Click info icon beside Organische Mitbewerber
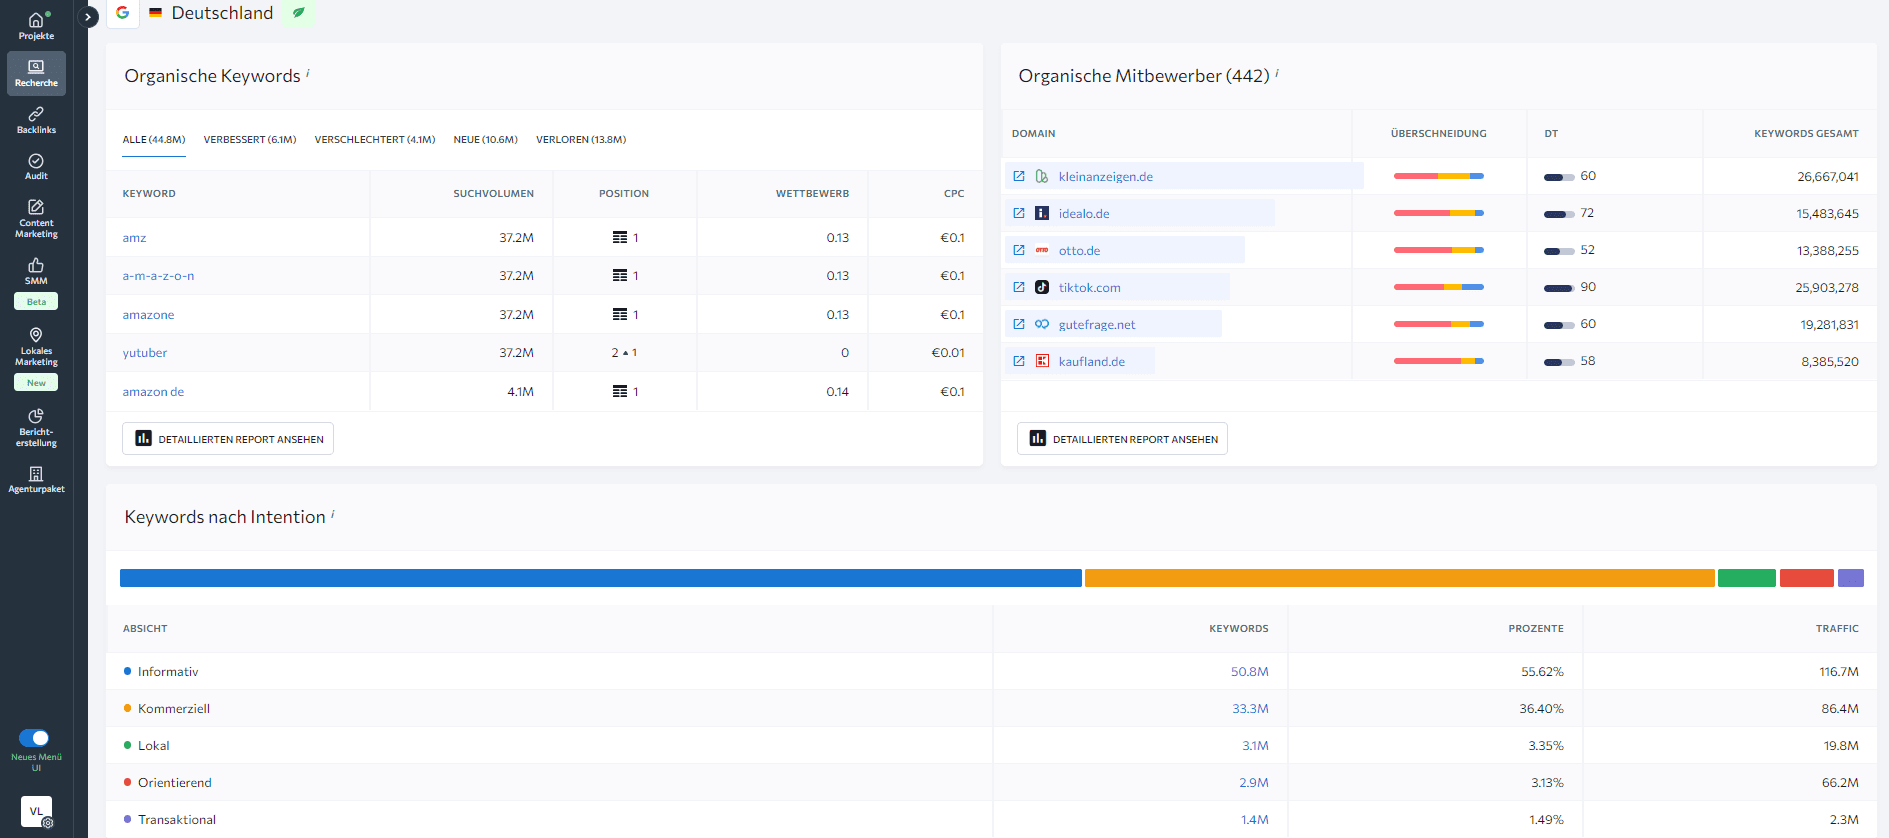This screenshot has height=838, width=1889. (1277, 72)
